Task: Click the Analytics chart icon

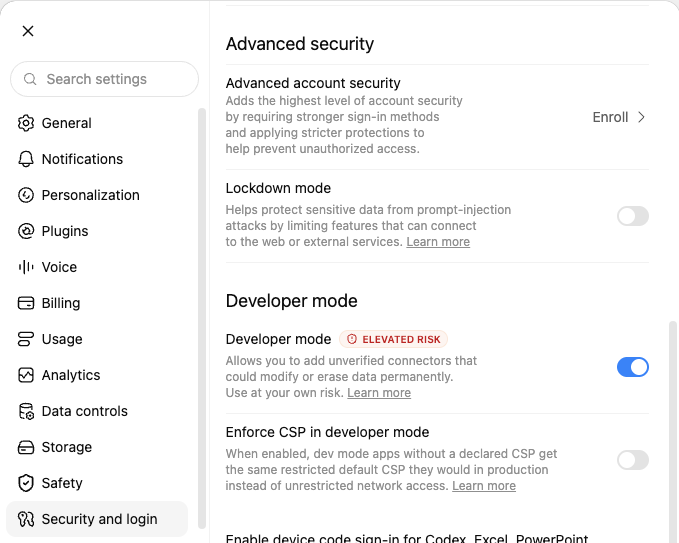Action: coord(26,375)
